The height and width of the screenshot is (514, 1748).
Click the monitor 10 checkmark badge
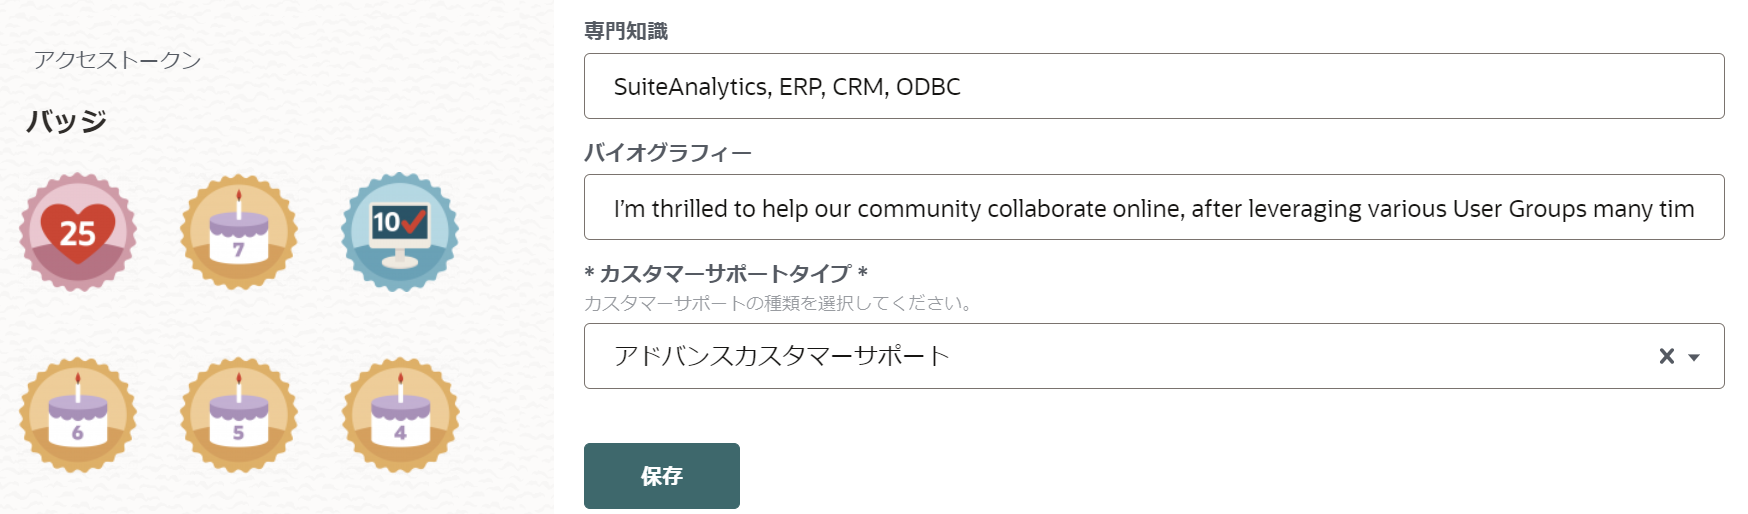click(x=400, y=232)
